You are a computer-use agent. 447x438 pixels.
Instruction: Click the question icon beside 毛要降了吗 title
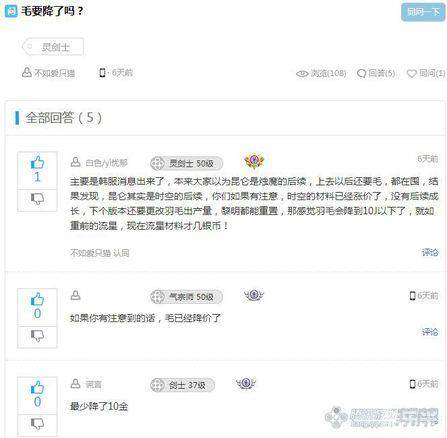coord(11,11)
